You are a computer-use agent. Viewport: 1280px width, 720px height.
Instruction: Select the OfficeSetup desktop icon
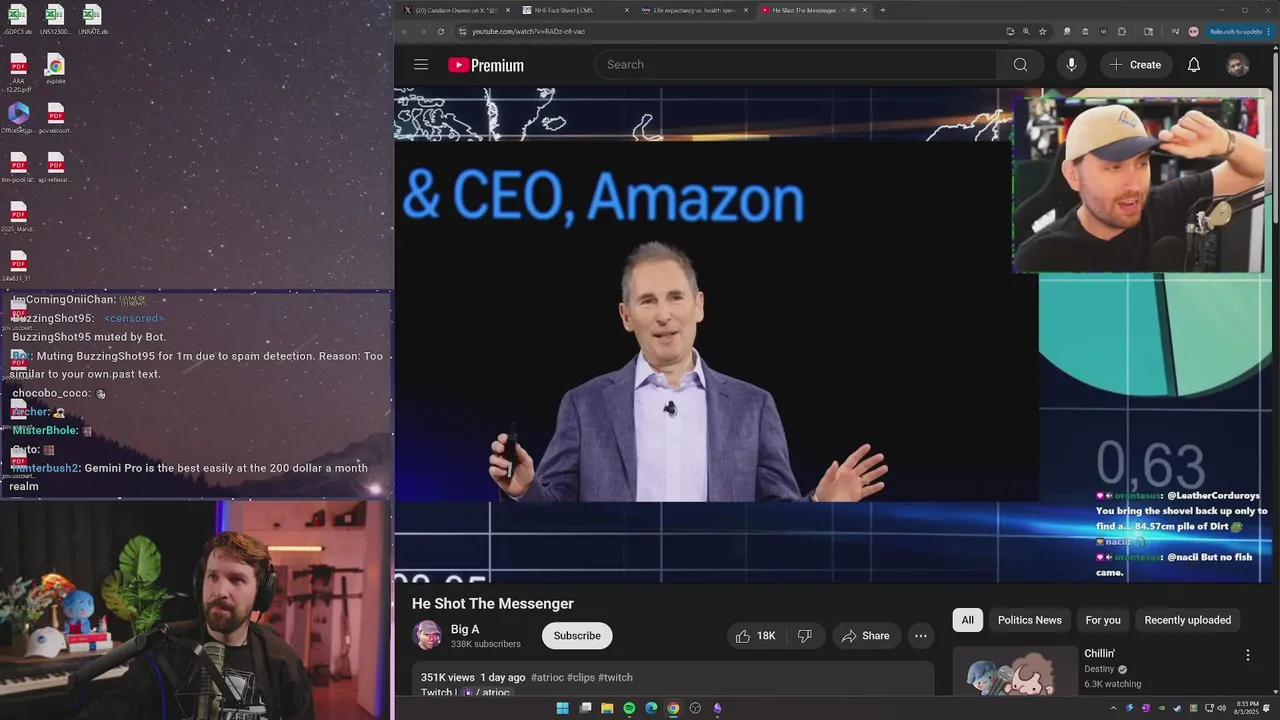[18, 118]
